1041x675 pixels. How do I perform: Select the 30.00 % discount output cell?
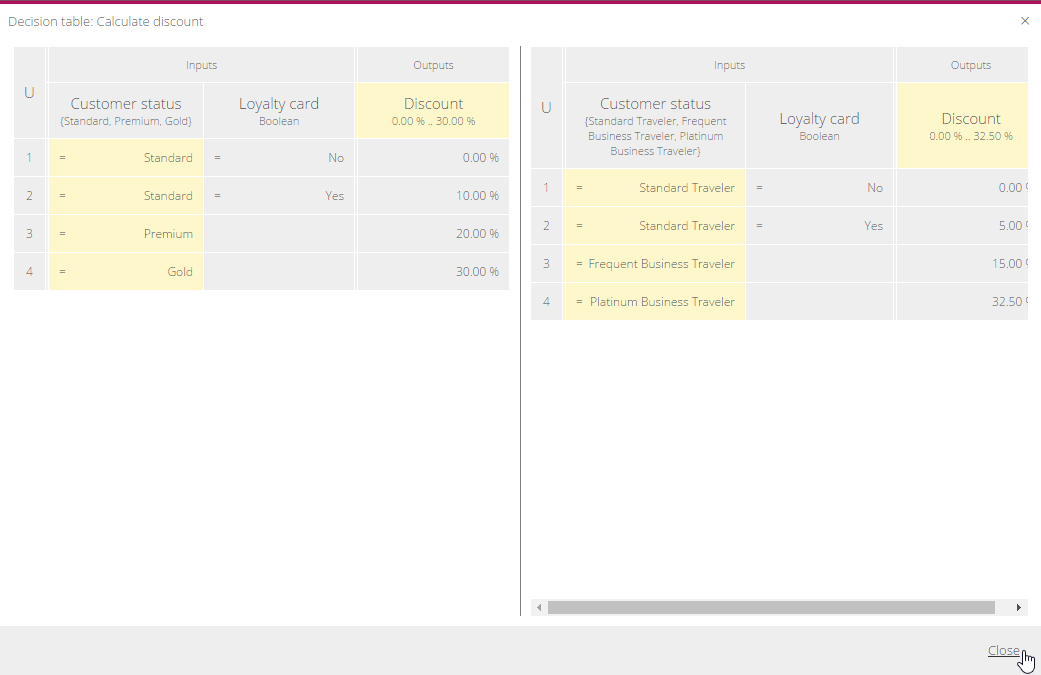point(433,272)
